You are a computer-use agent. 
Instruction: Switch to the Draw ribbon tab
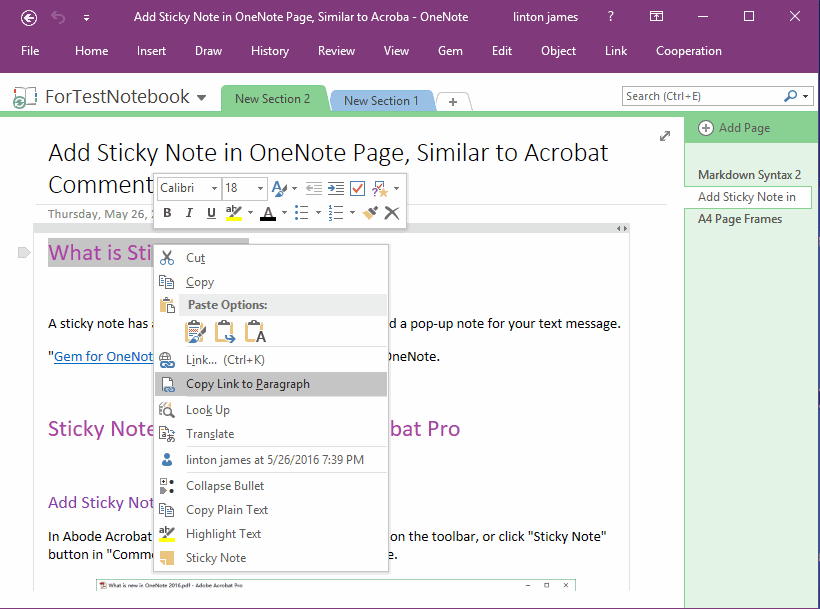[208, 50]
